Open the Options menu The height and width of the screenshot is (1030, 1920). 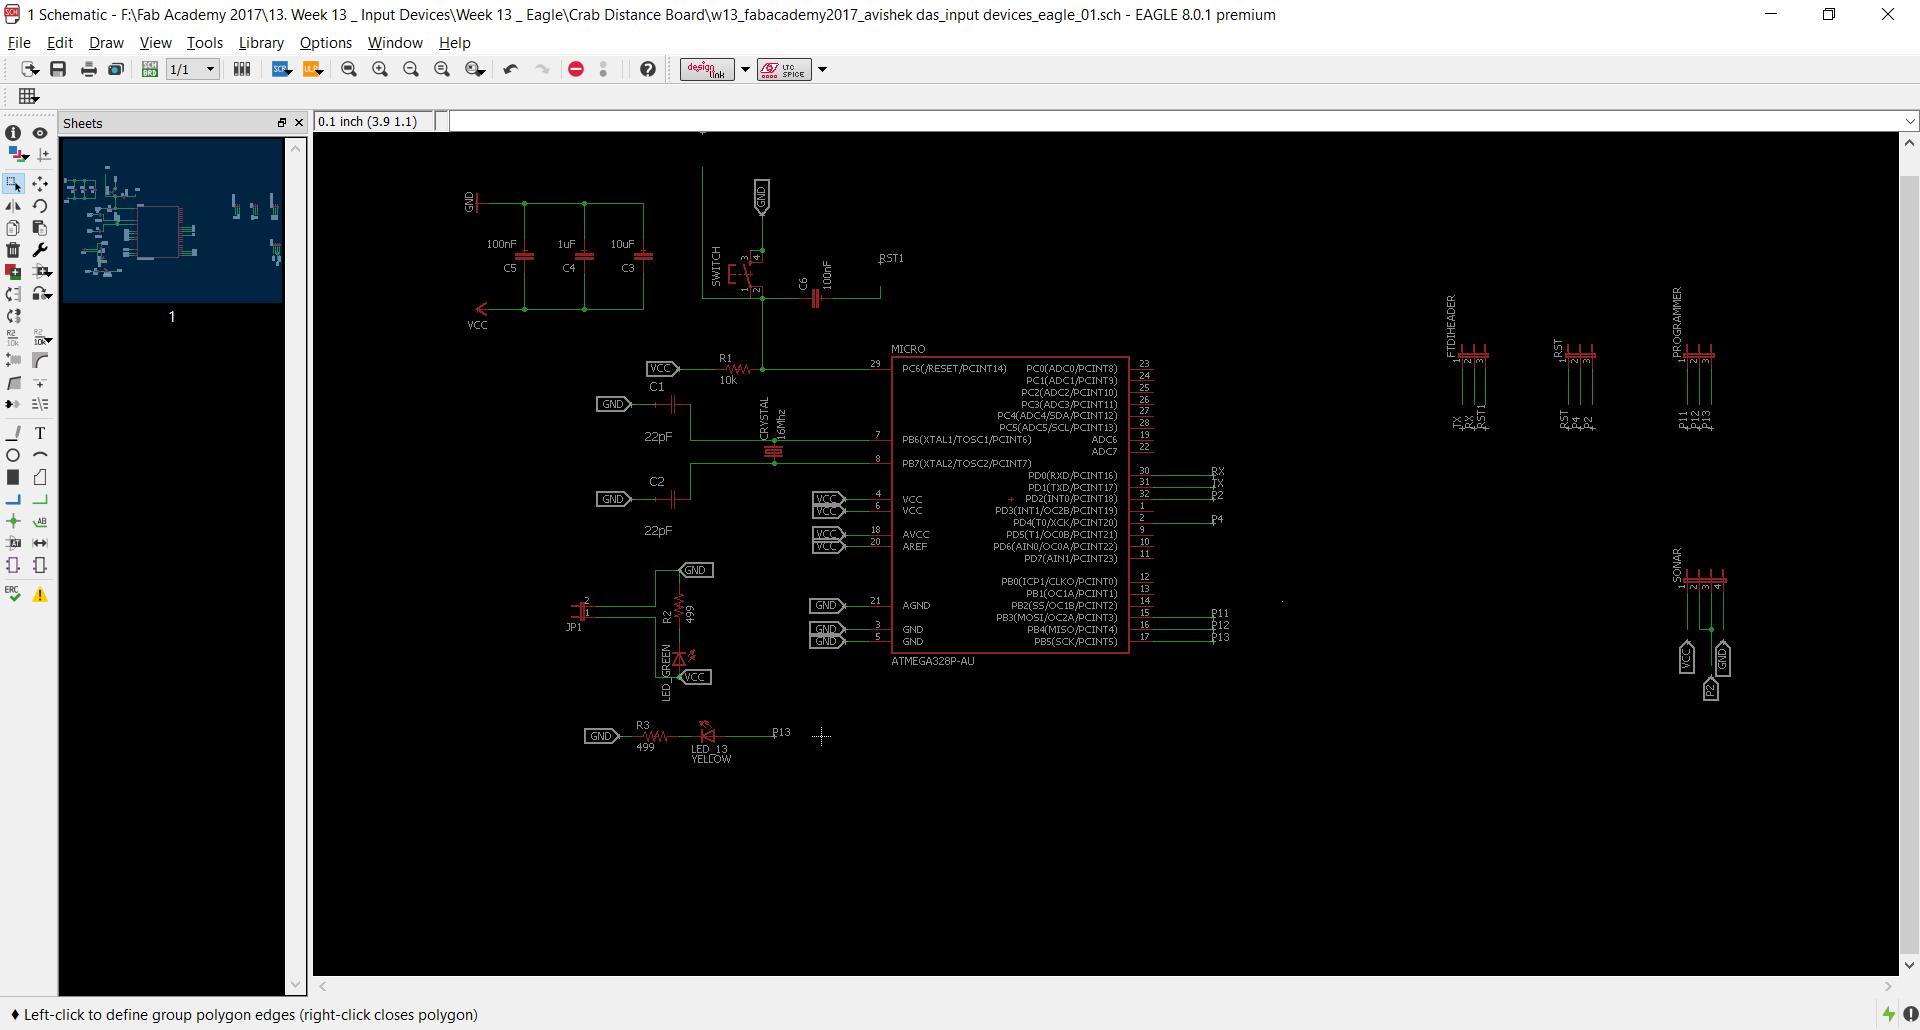(326, 43)
